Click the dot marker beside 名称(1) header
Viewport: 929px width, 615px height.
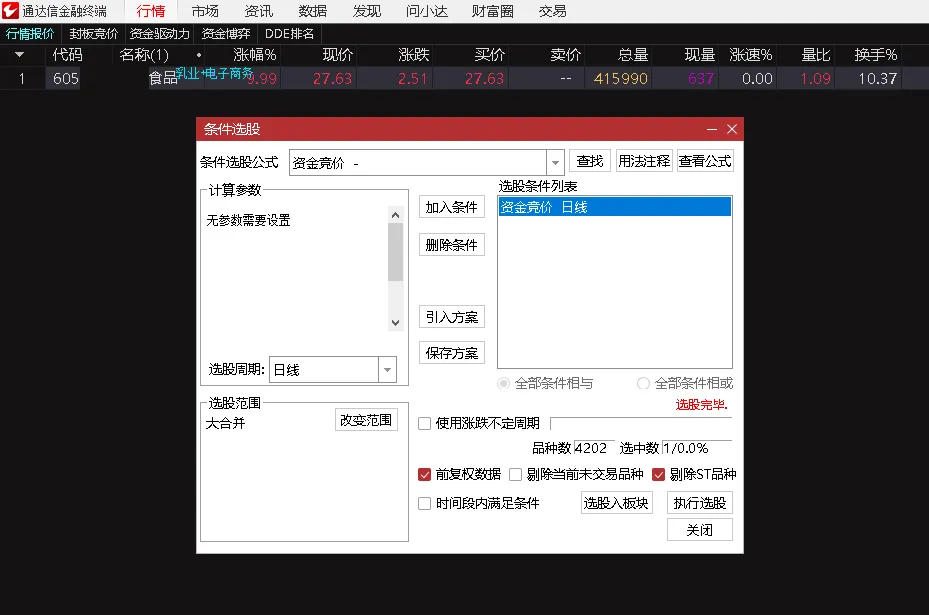tap(198, 55)
